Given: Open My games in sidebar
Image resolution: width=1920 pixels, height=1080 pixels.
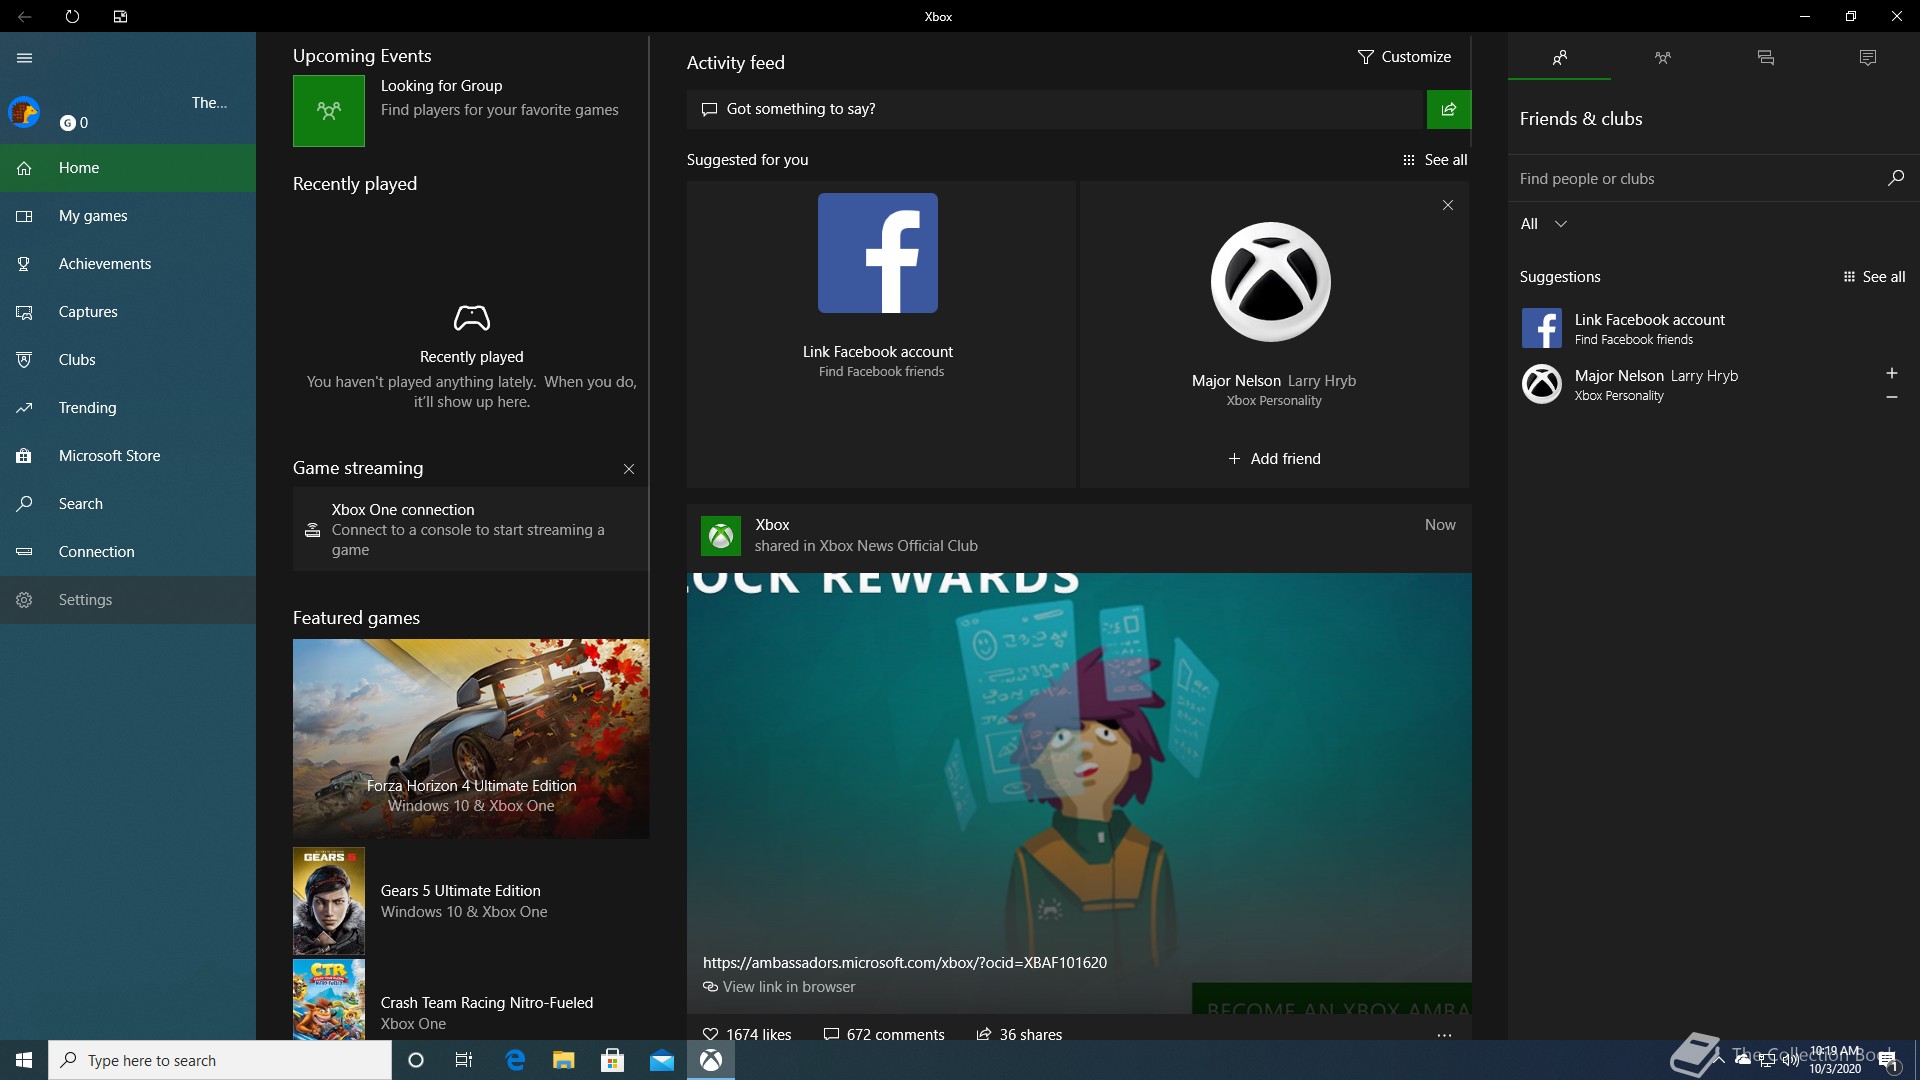Looking at the screenshot, I should tap(128, 216).
